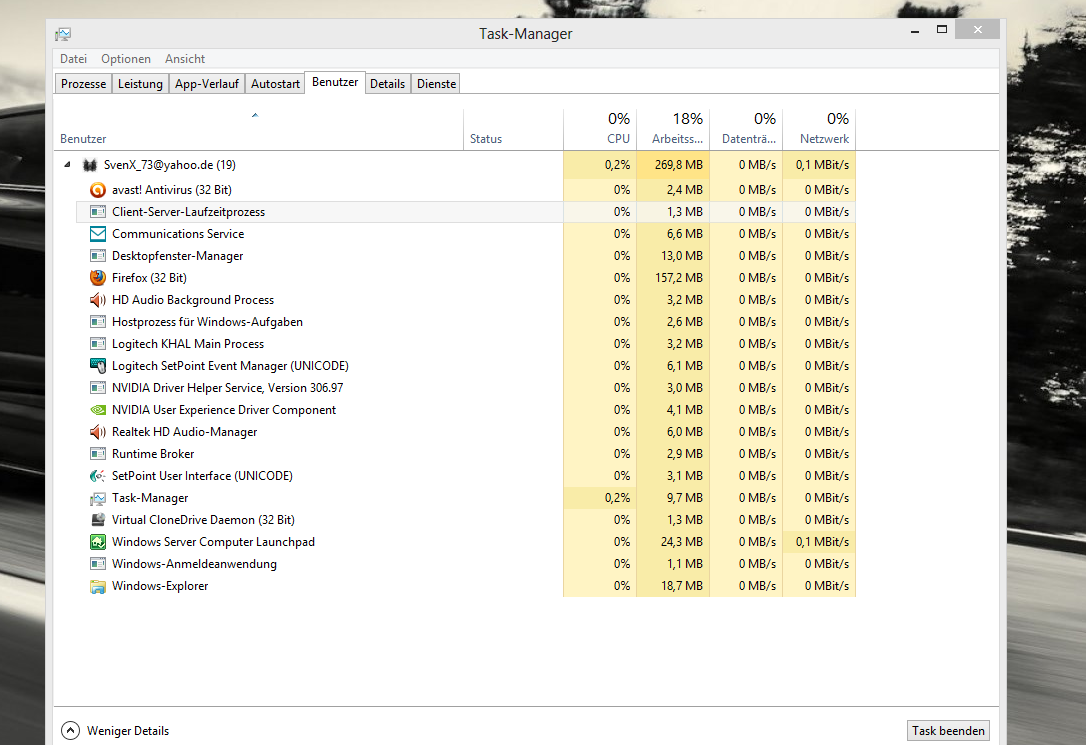Click Windows-Explorer memory value 18,7 MB
The image size is (1086, 745).
[682, 586]
